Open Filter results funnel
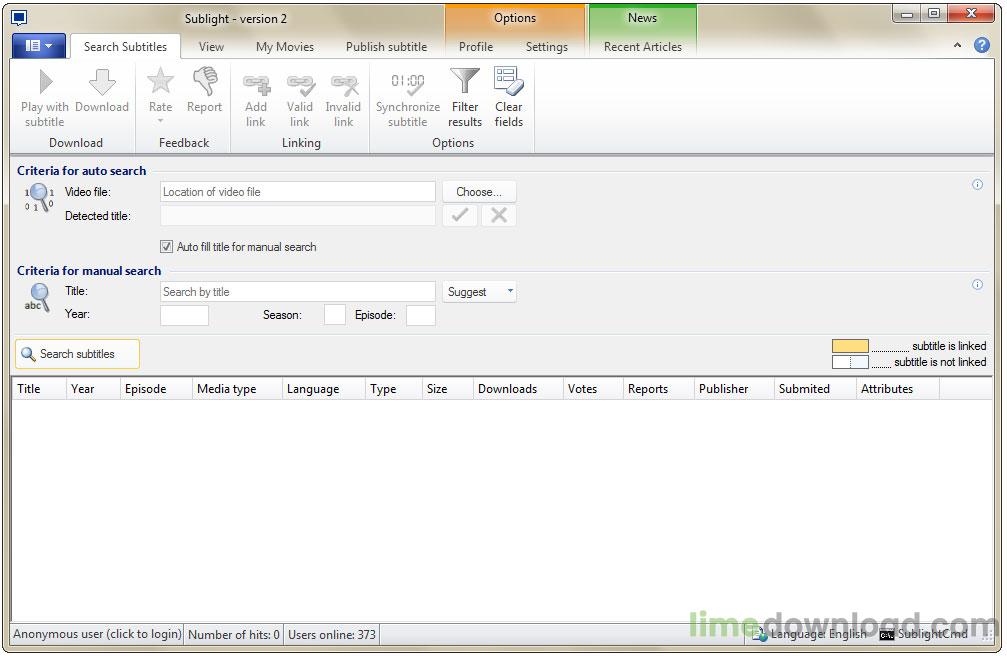This screenshot has width=1007, height=656. (464, 83)
